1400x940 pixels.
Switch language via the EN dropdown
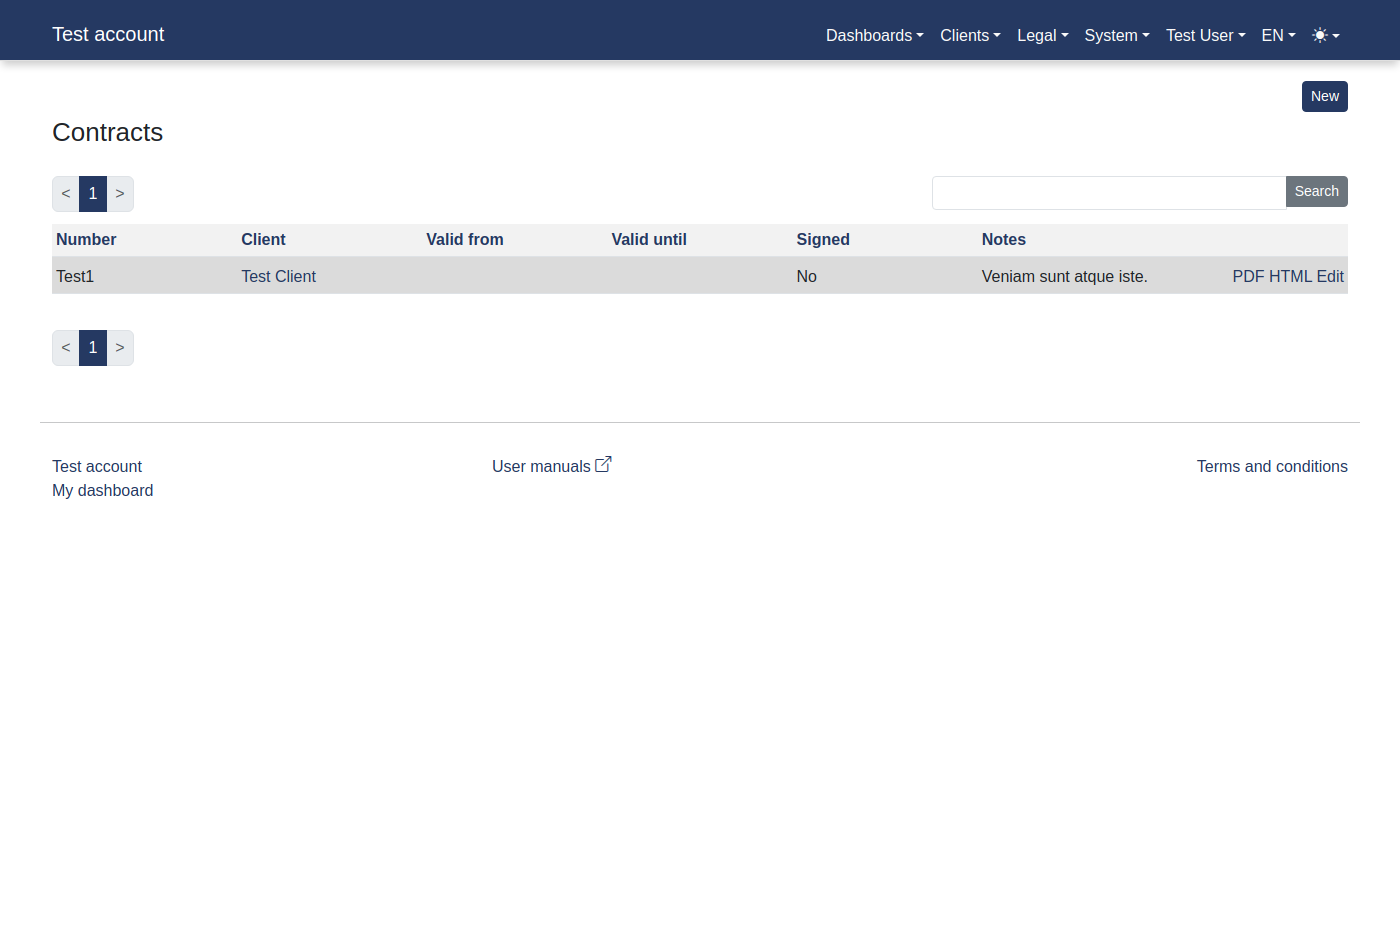1278,35
